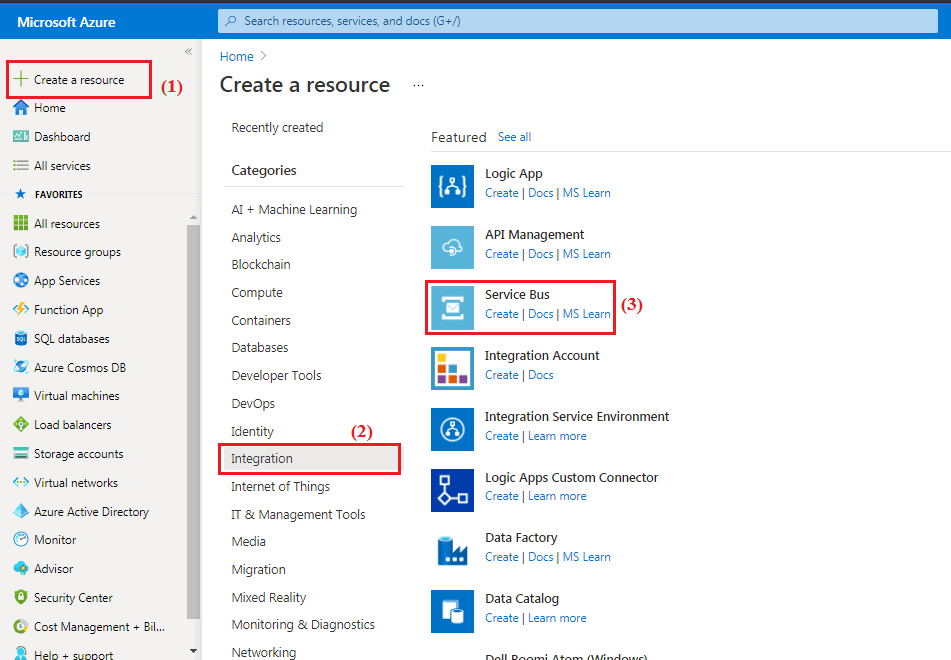Click See all featured services

(514, 137)
